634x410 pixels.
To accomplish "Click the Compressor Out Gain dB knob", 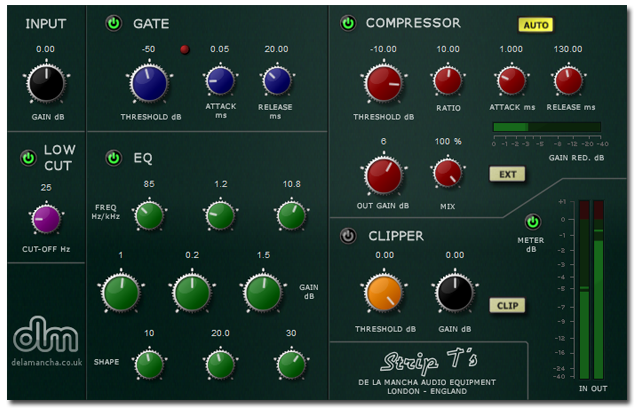I will point(383,176).
